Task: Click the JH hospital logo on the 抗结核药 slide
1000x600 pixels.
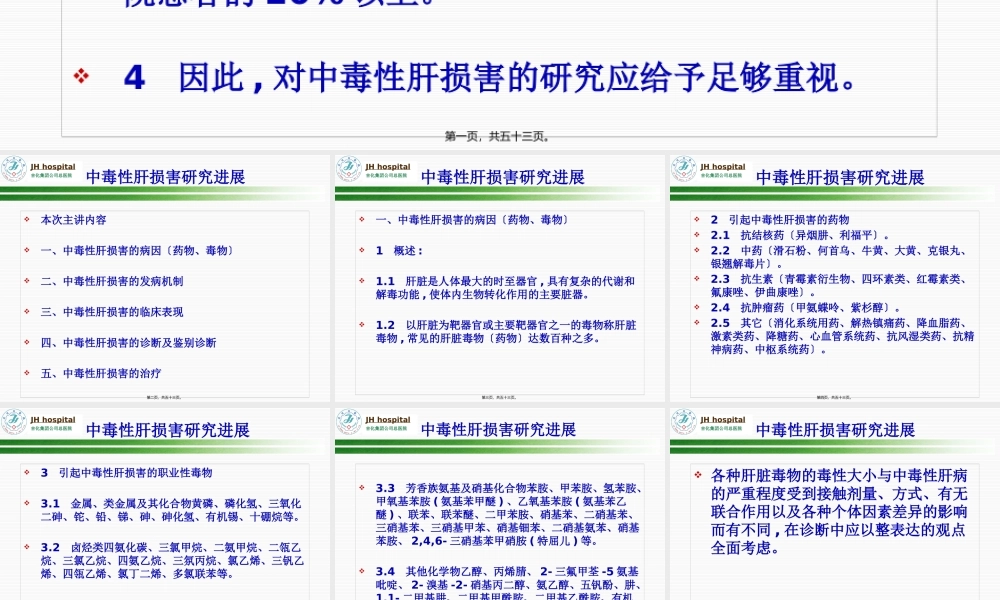Action: (x=684, y=170)
